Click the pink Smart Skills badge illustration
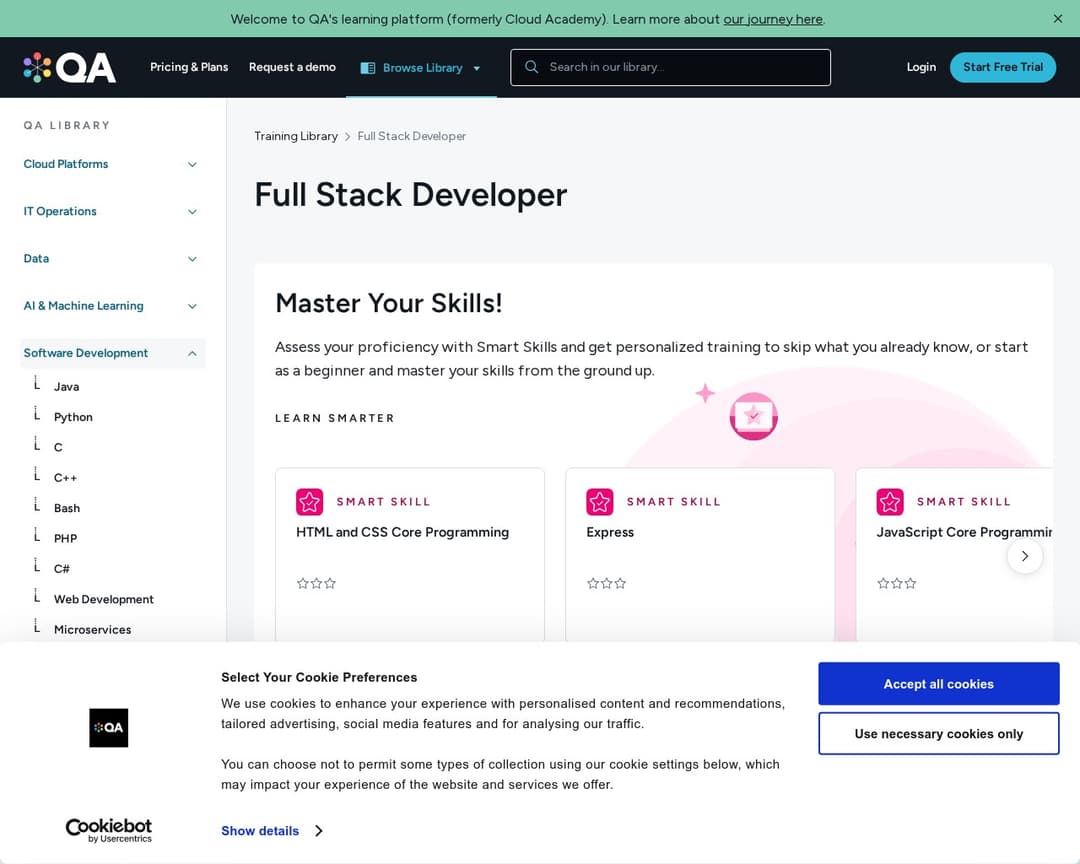This screenshot has width=1080, height=864. (x=754, y=416)
